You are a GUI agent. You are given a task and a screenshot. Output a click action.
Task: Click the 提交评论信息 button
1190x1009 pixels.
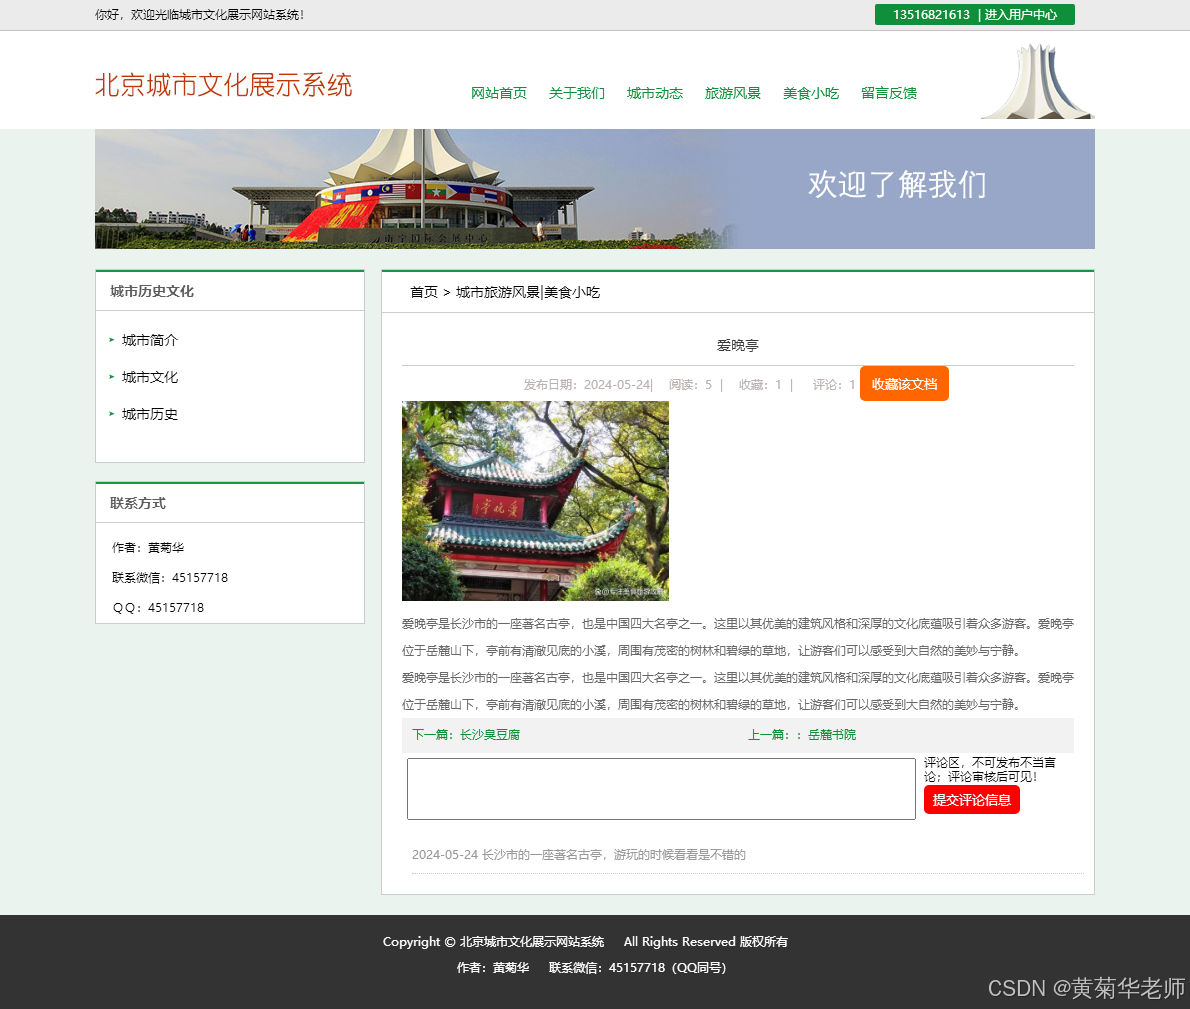[971, 800]
